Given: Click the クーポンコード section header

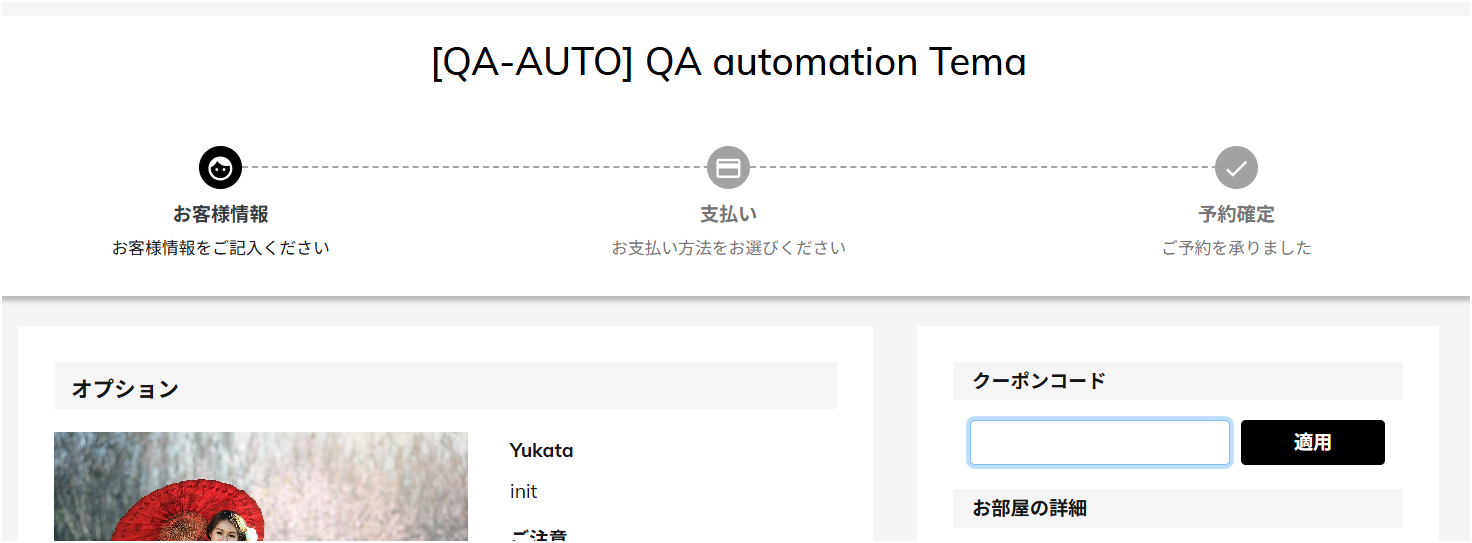Looking at the screenshot, I should pos(1039,381).
